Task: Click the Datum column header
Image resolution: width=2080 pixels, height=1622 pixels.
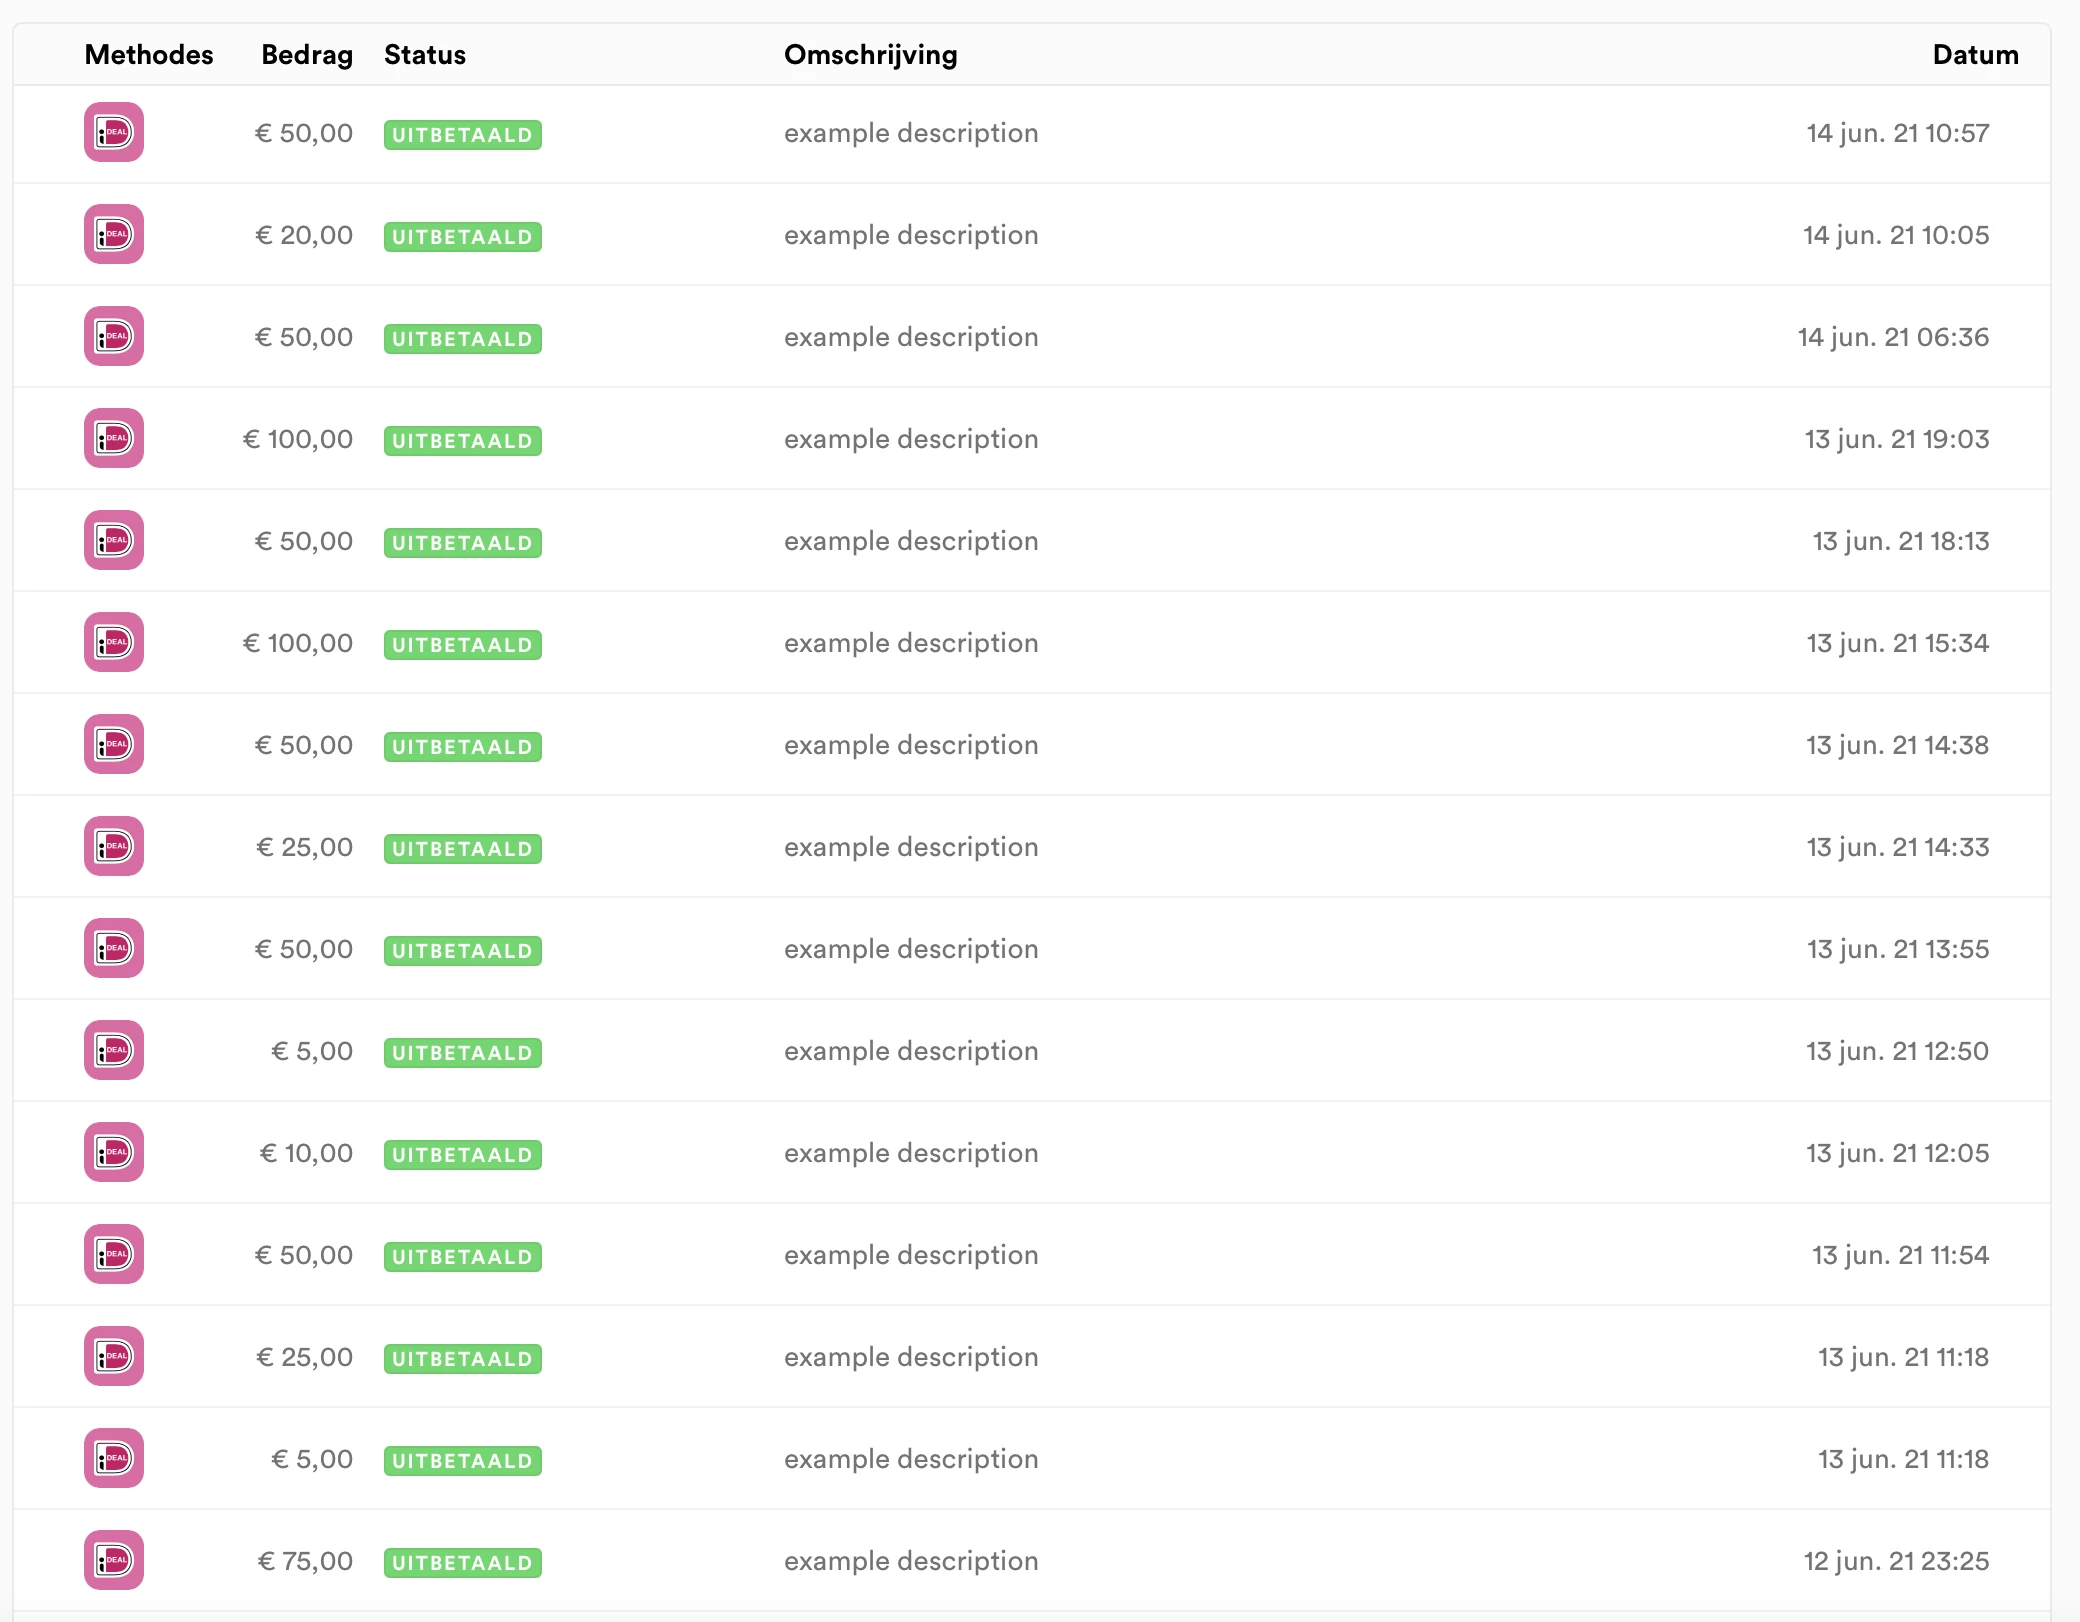Action: click(1975, 54)
